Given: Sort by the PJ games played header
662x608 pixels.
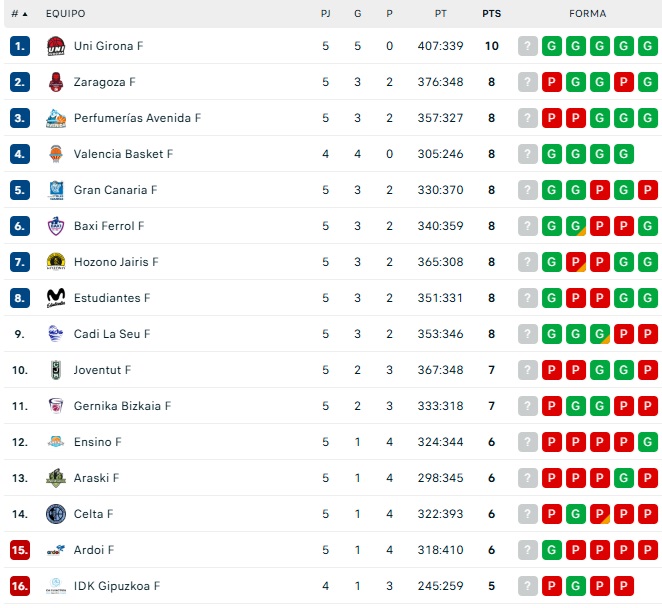Looking at the screenshot, I should [x=326, y=14].
